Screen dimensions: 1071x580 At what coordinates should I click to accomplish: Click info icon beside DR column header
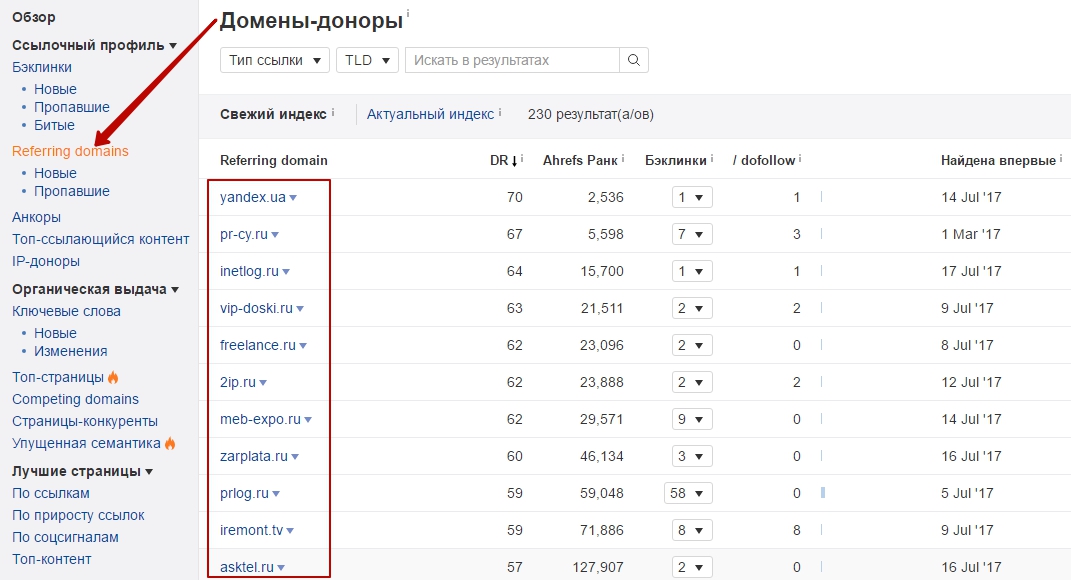(x=522, y=158)
